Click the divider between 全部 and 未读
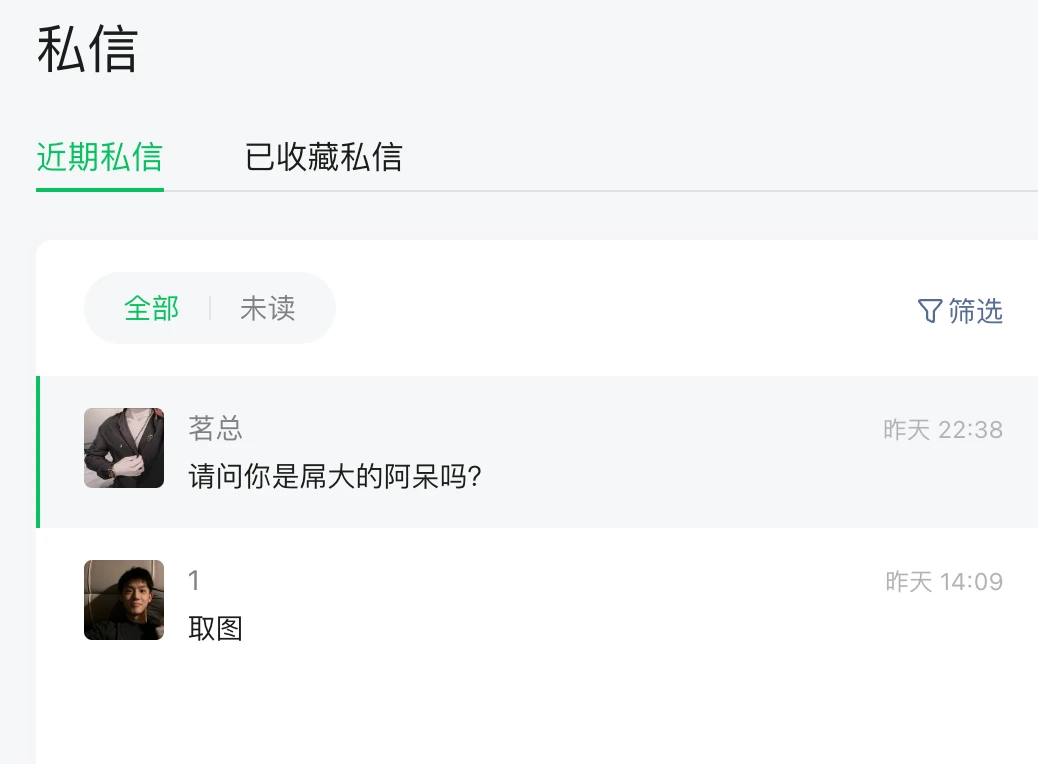The image size is (1038, 764). [210, 308]
